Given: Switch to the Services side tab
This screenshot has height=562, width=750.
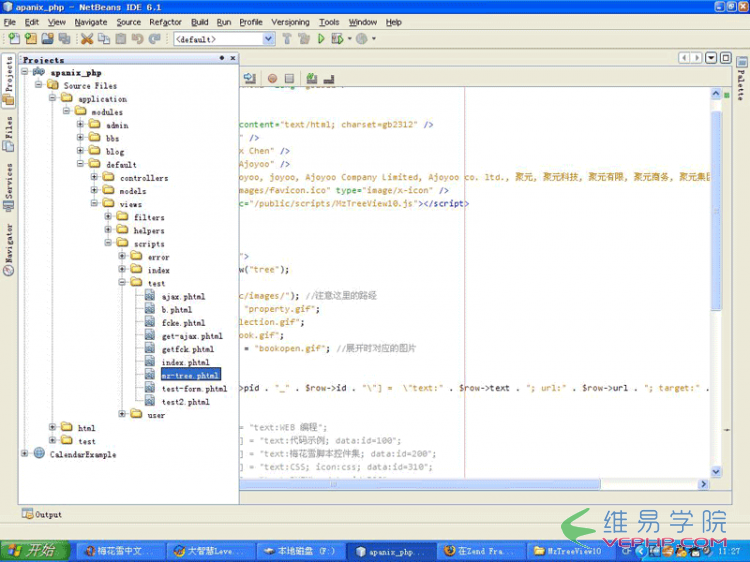Looking at the screenshot, I should tap(9, 187).
